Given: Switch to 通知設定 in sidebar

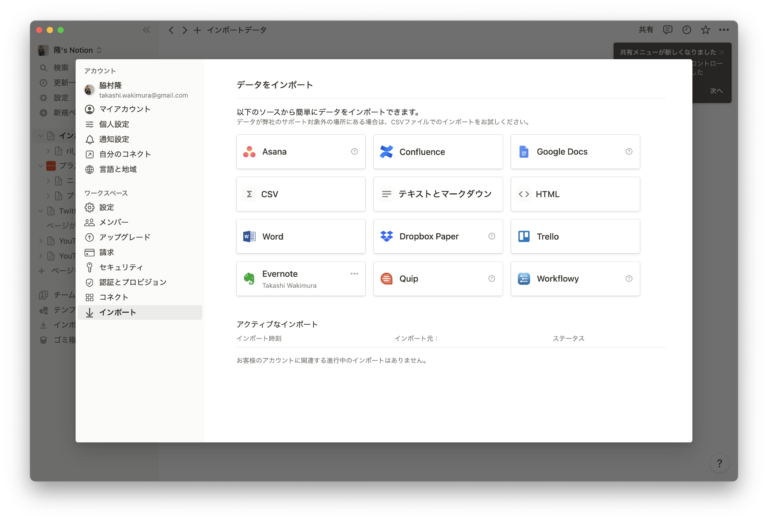Looking at the screenshot, I should tap(120, 139).
